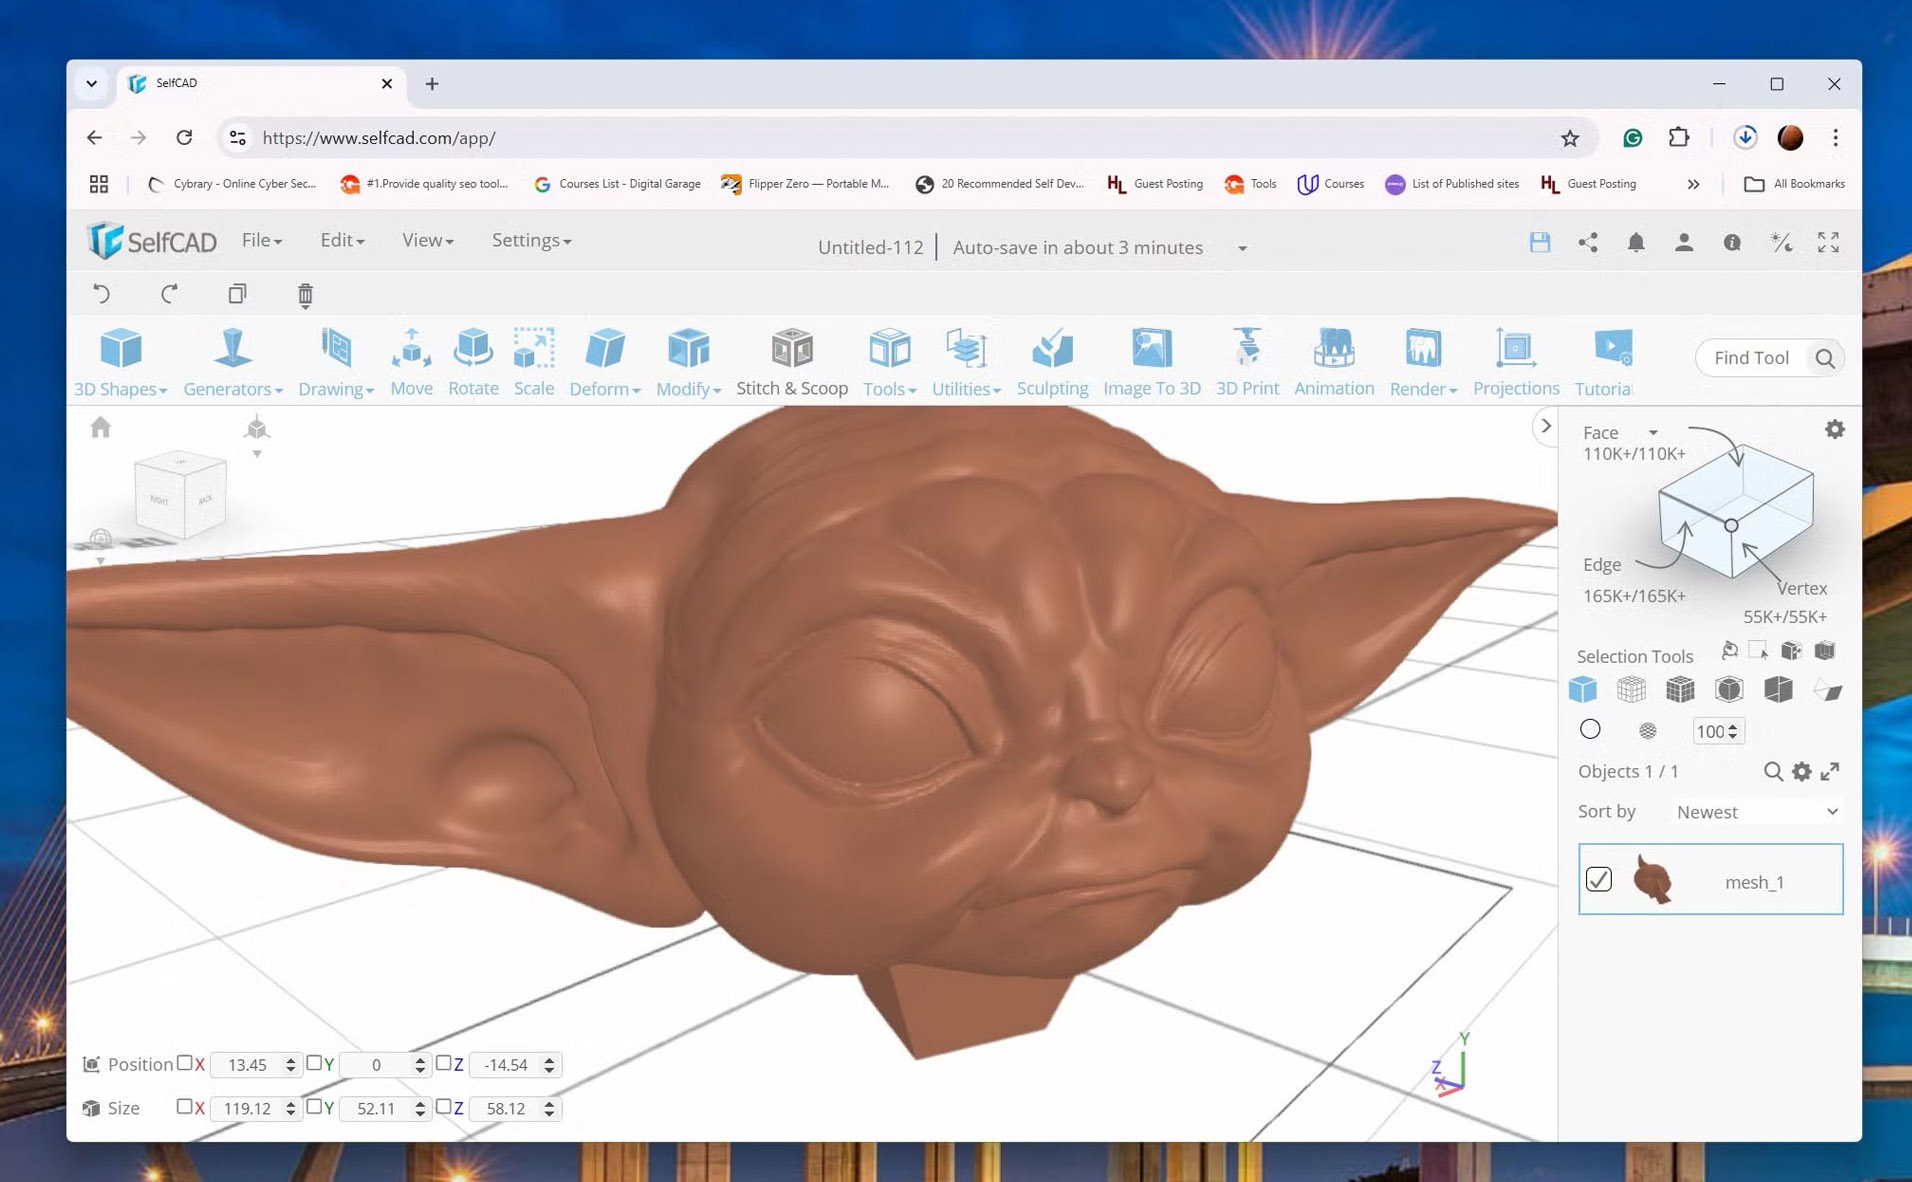Select the Move tool

click(411, 362)
